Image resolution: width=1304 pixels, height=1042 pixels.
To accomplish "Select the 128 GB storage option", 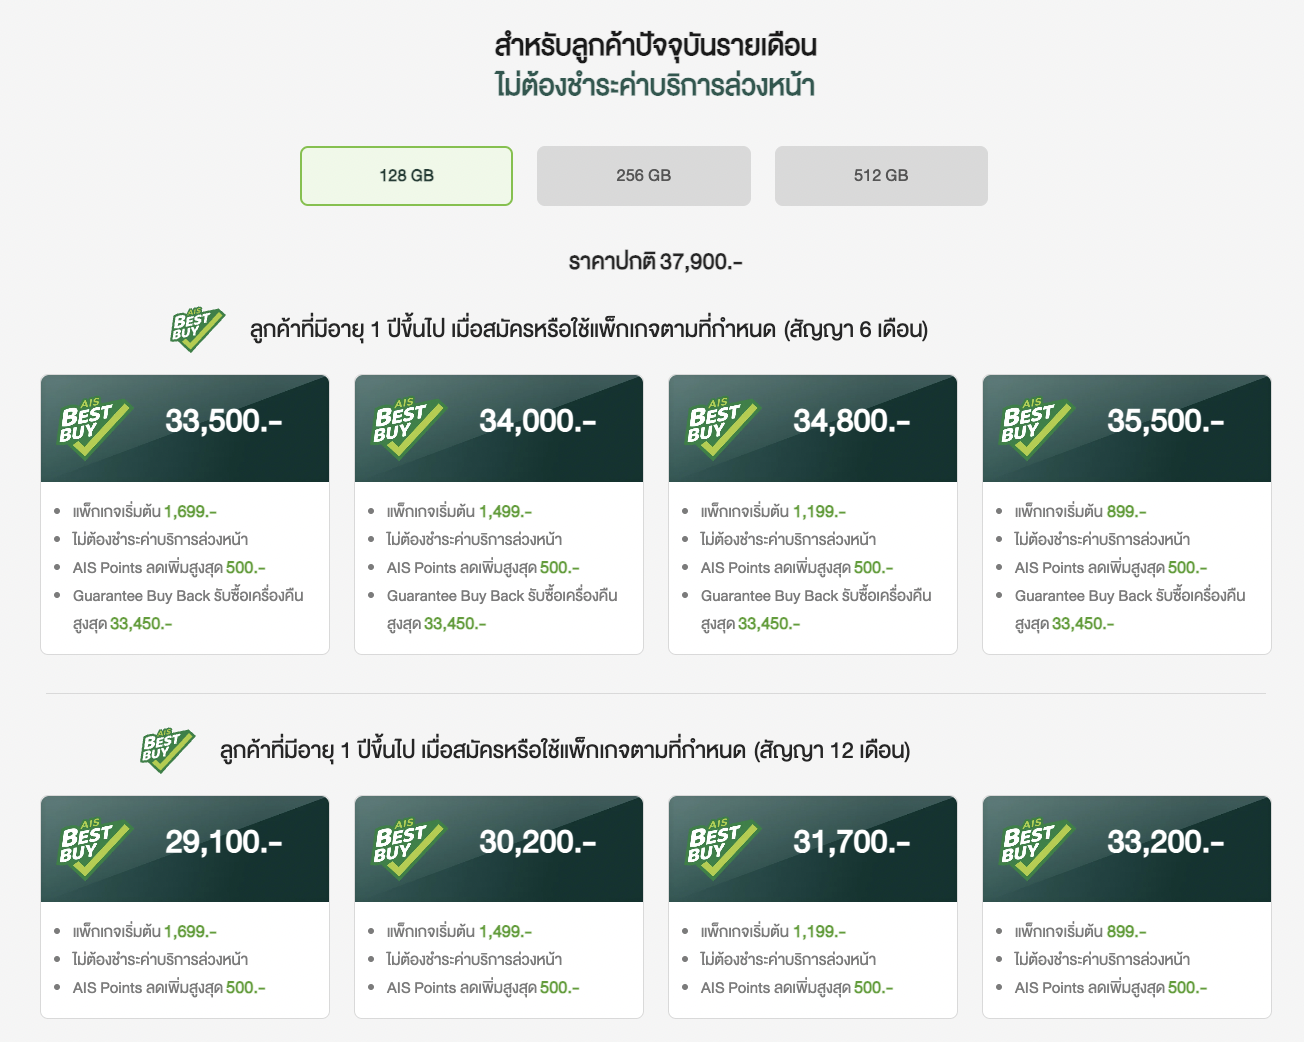I will click(406, 176).
